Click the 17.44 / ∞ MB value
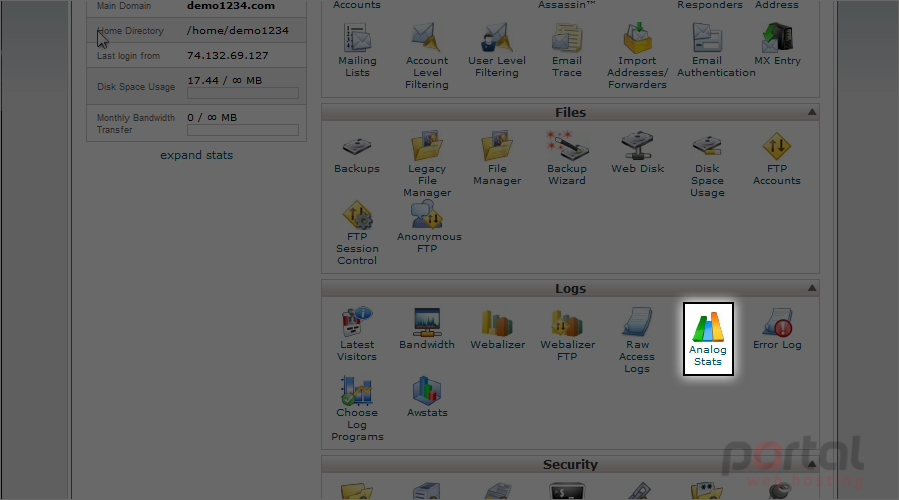 pos(225,80)
